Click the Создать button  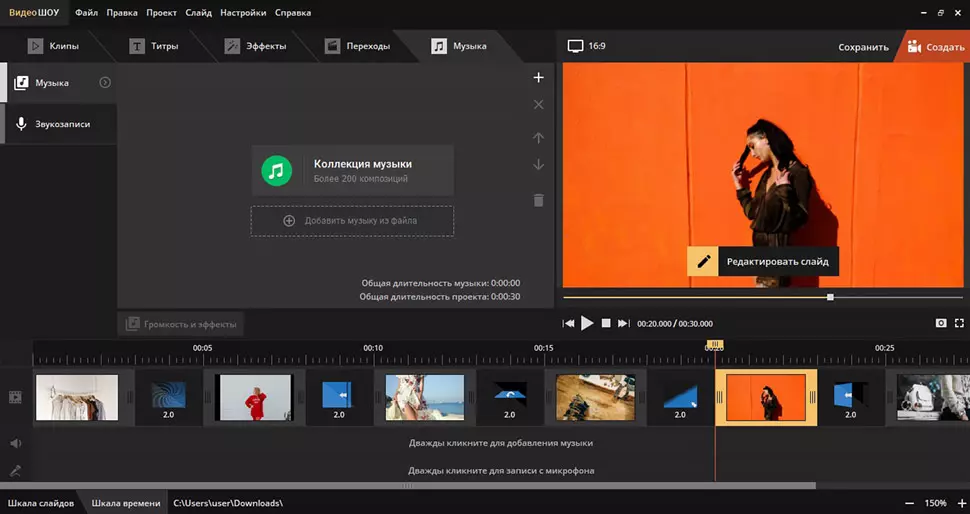(935, 47)
